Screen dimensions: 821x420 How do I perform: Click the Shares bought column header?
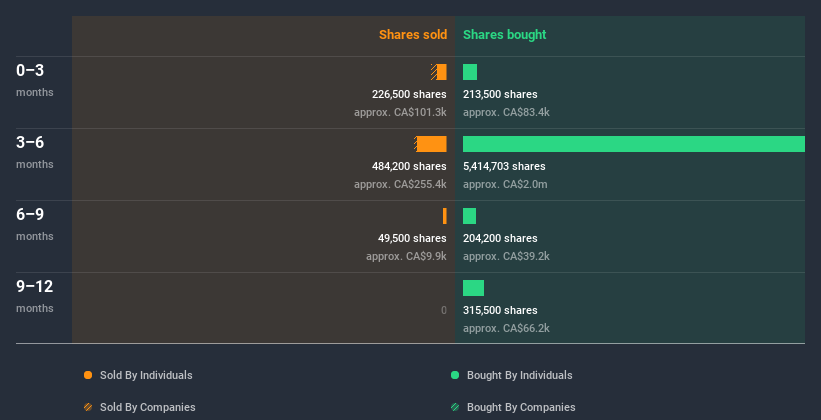504,35
